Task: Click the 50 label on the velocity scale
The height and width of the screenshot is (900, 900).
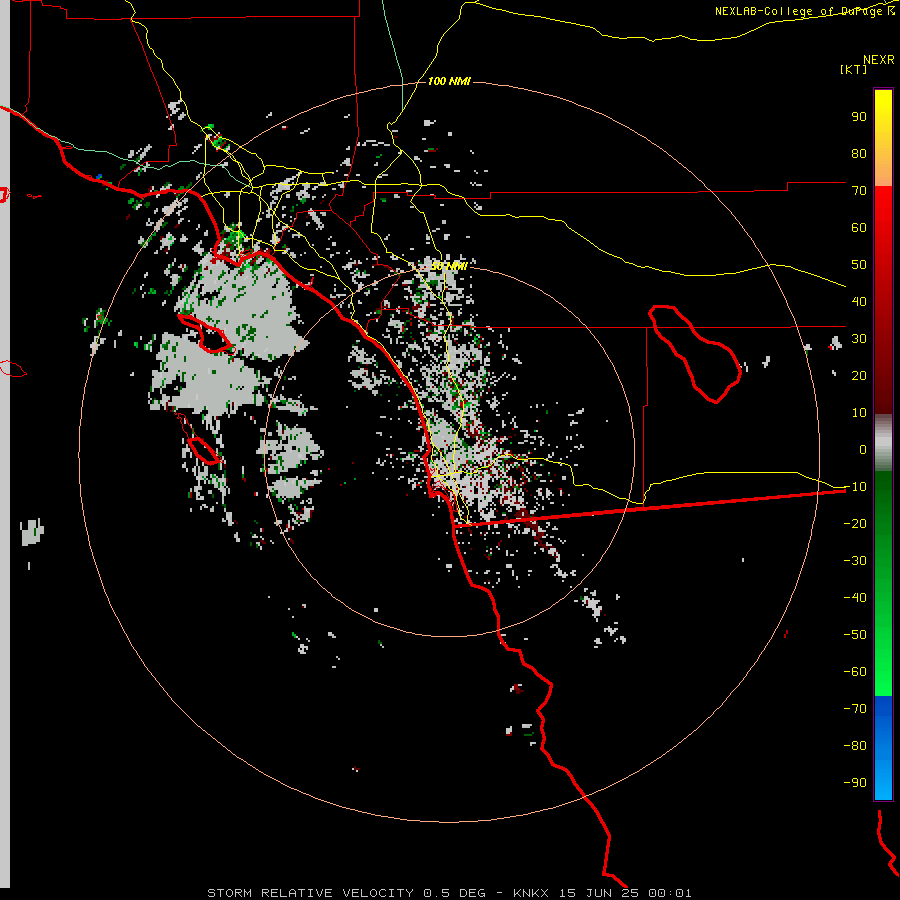Action: click(859, 265)
